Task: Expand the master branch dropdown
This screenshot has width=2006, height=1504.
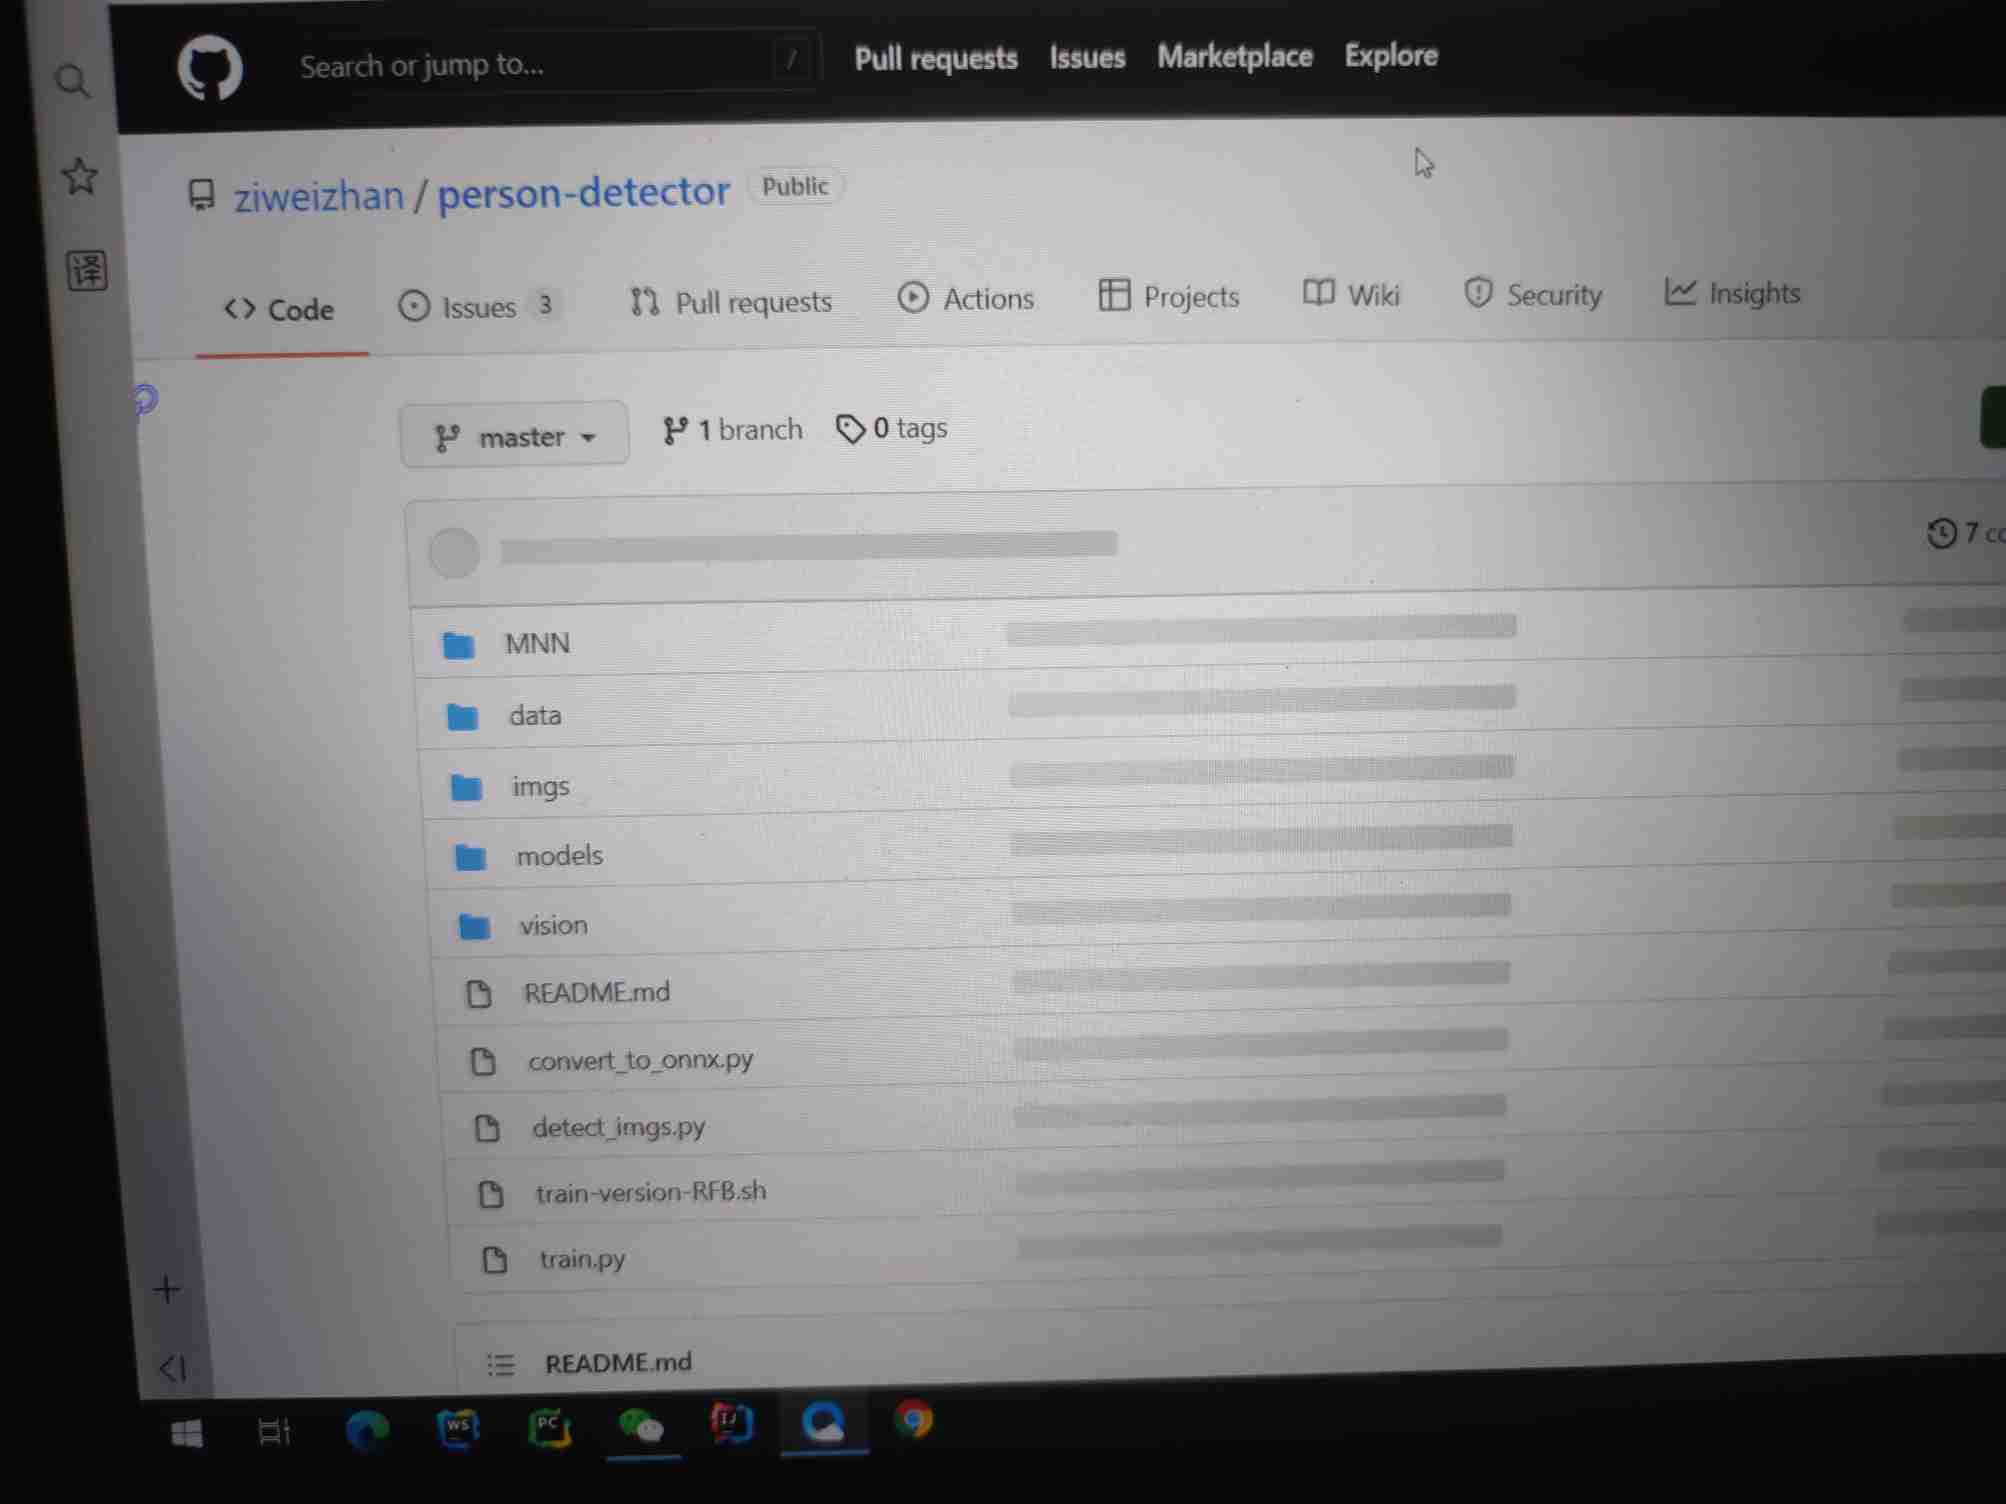Action: pyautogui.click(x=514, y=435)
